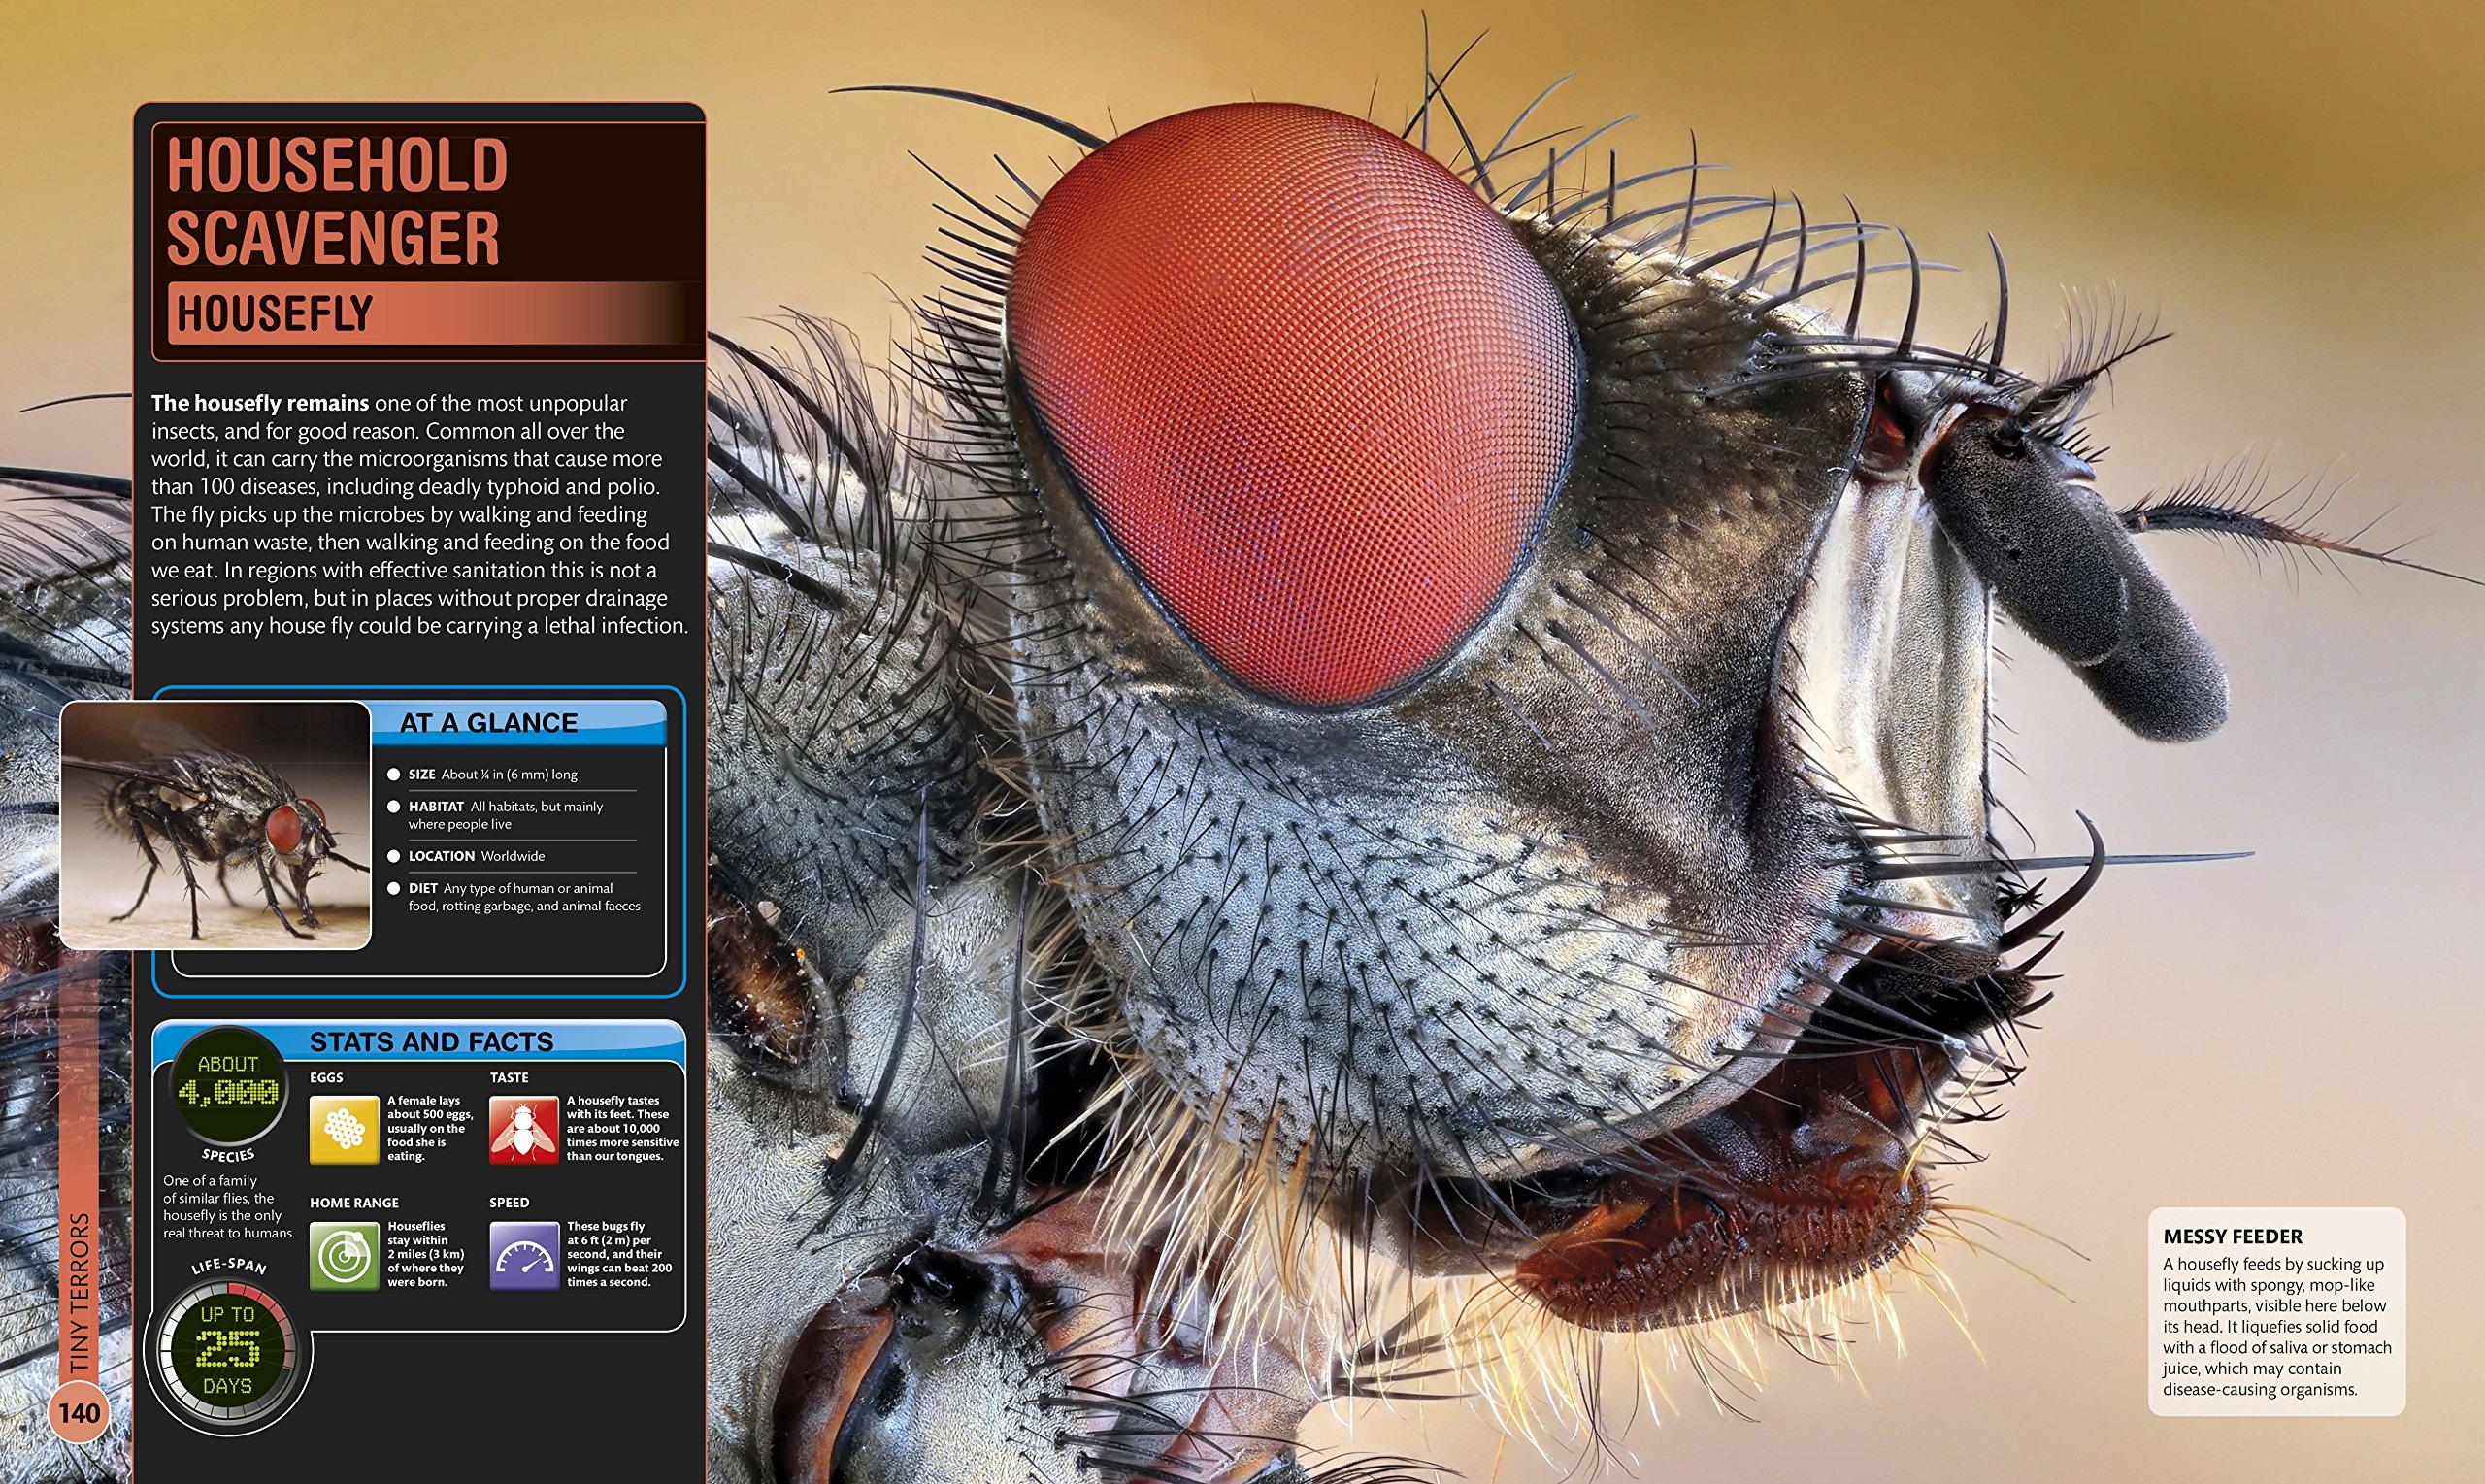Click the Stats and Facts header

(431, 1042)
